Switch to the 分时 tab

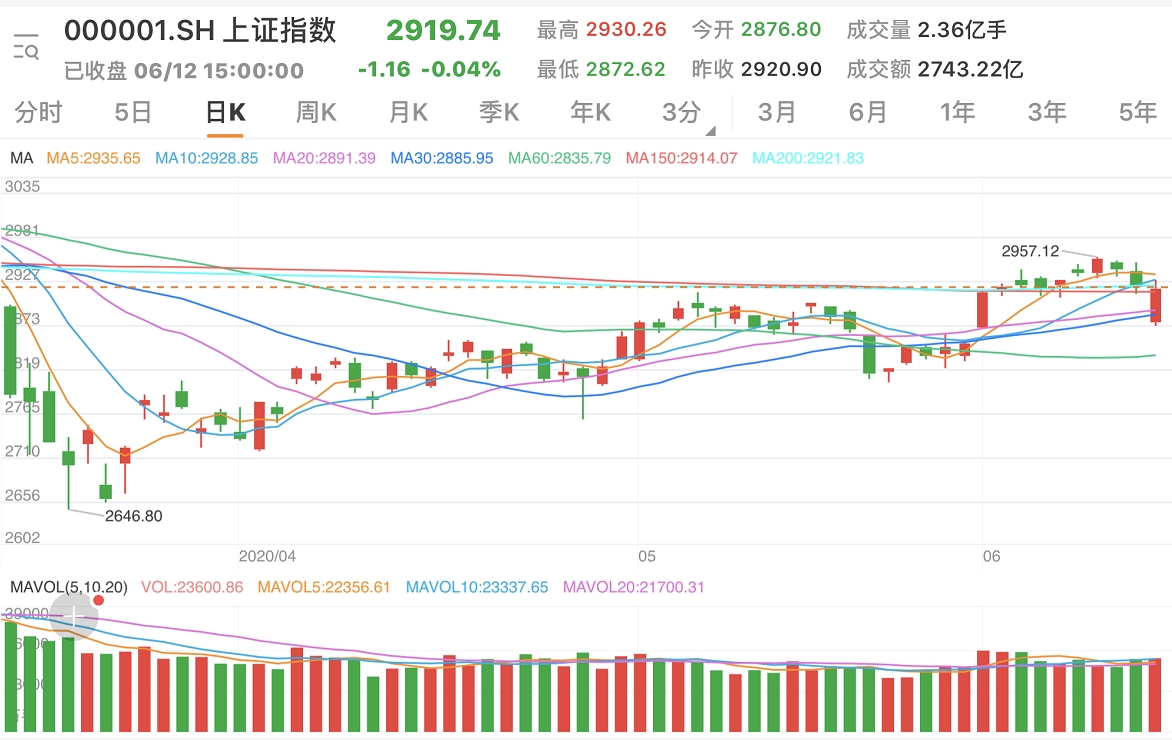click(x=38, y=112)
